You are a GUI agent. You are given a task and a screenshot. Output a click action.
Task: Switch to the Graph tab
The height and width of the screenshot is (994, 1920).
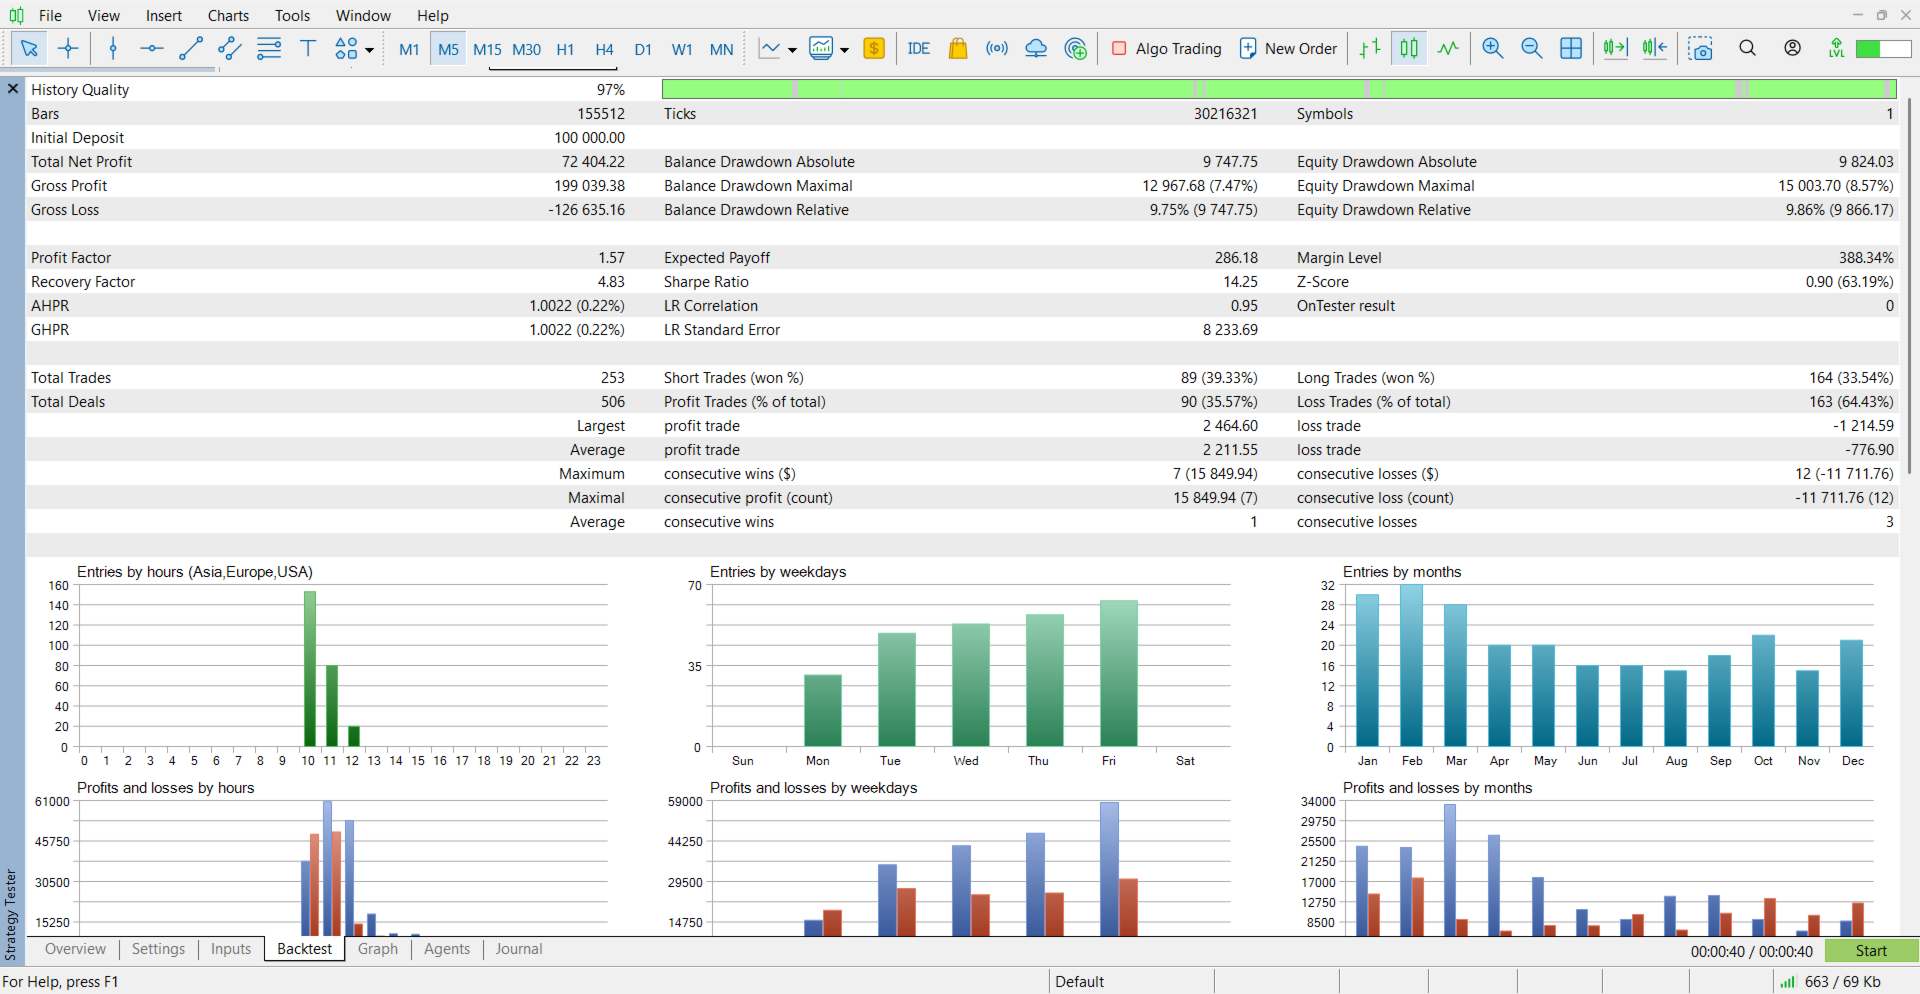377,949
